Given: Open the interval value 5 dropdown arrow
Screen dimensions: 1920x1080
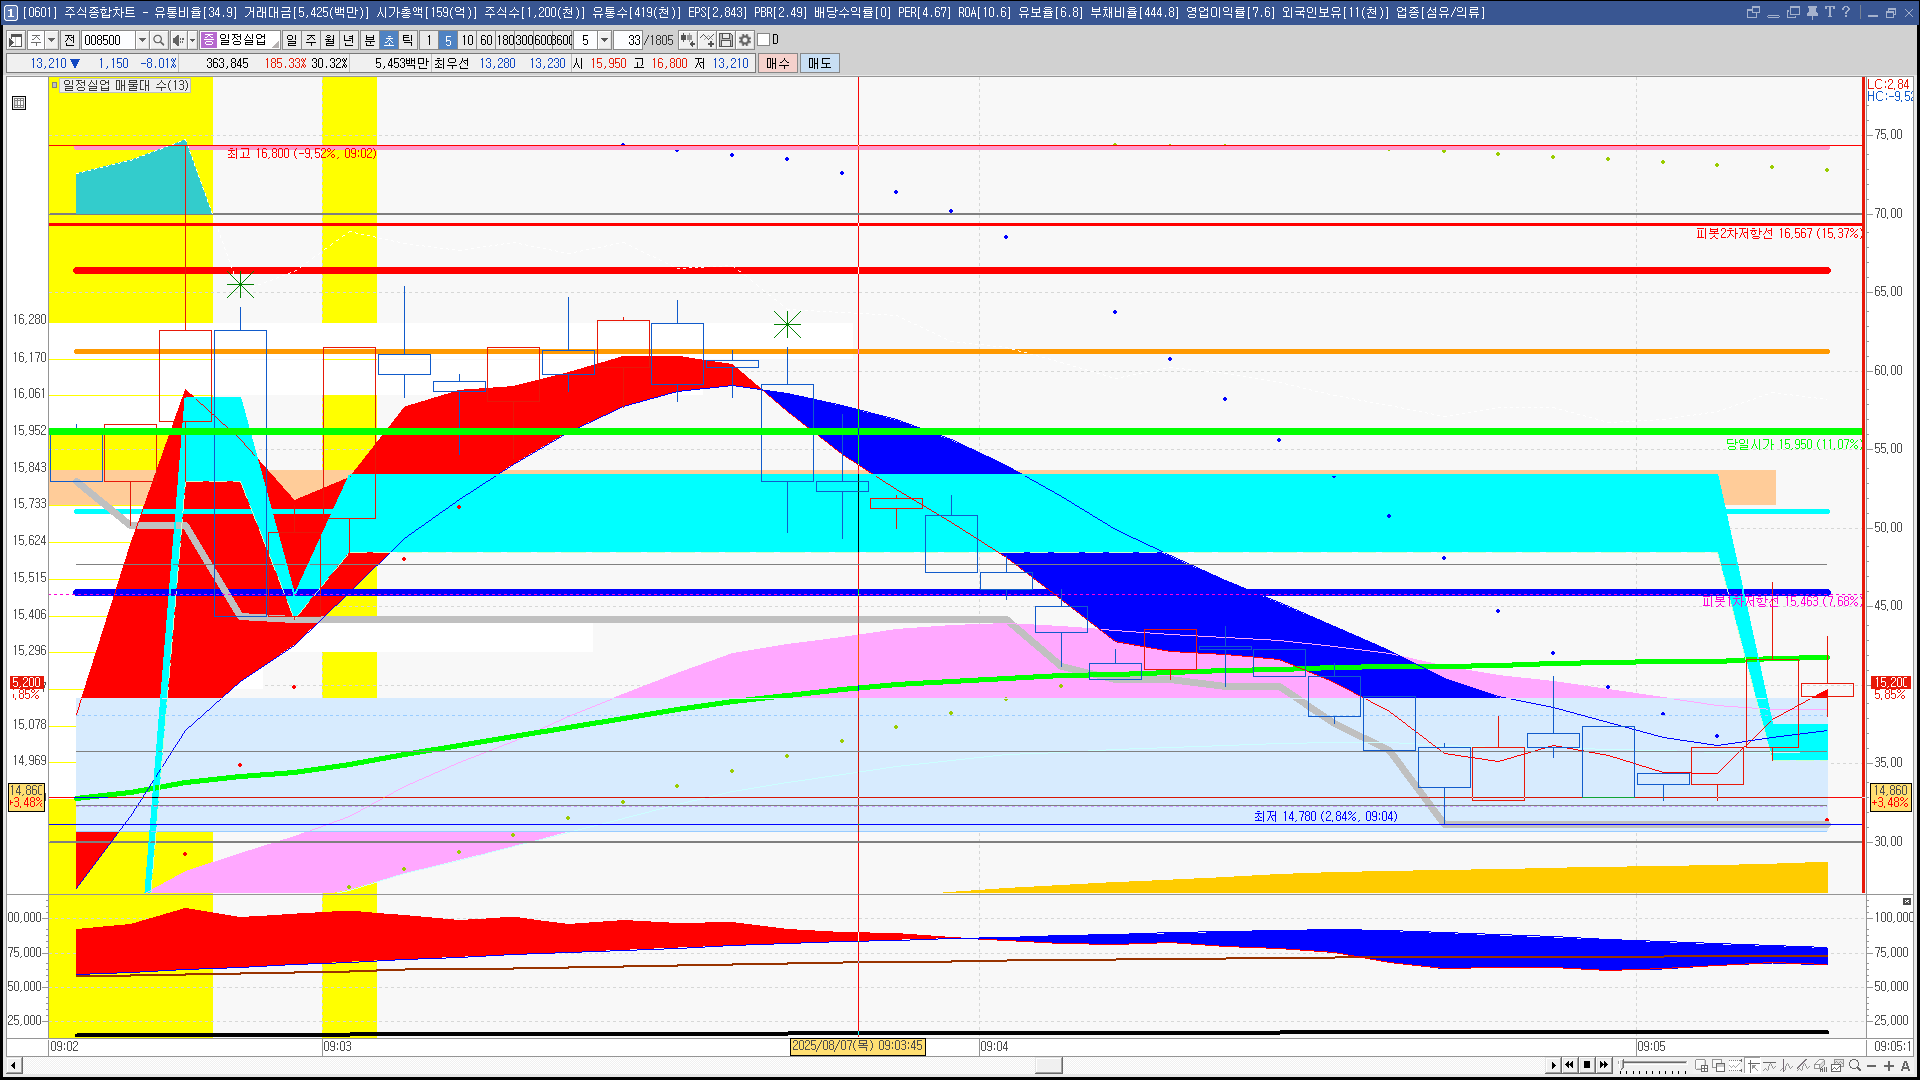Looking at the screenshot, I should pos(604,40).
